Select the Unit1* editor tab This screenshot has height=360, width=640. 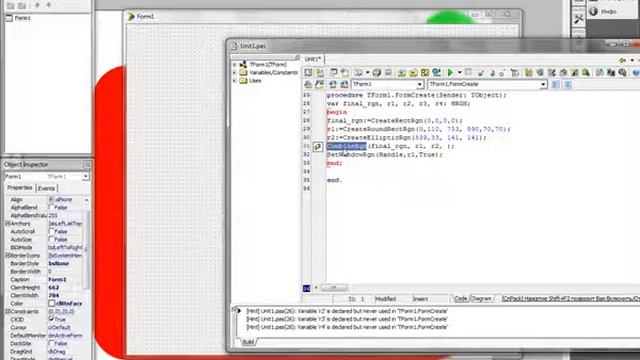click(313, 59)
